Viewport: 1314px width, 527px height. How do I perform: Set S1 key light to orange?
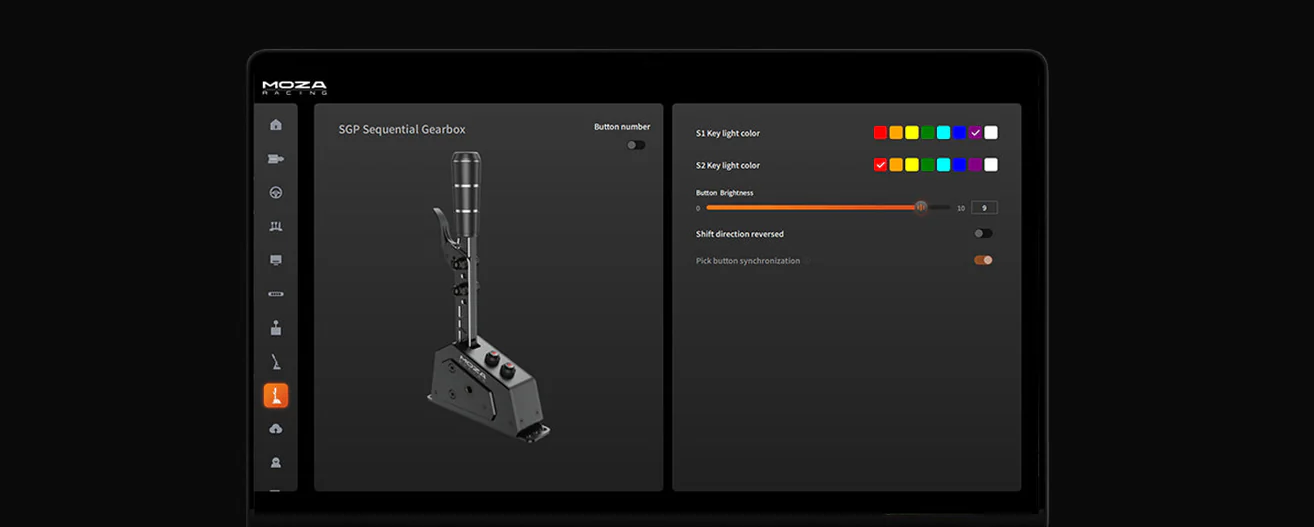[896, 133]
